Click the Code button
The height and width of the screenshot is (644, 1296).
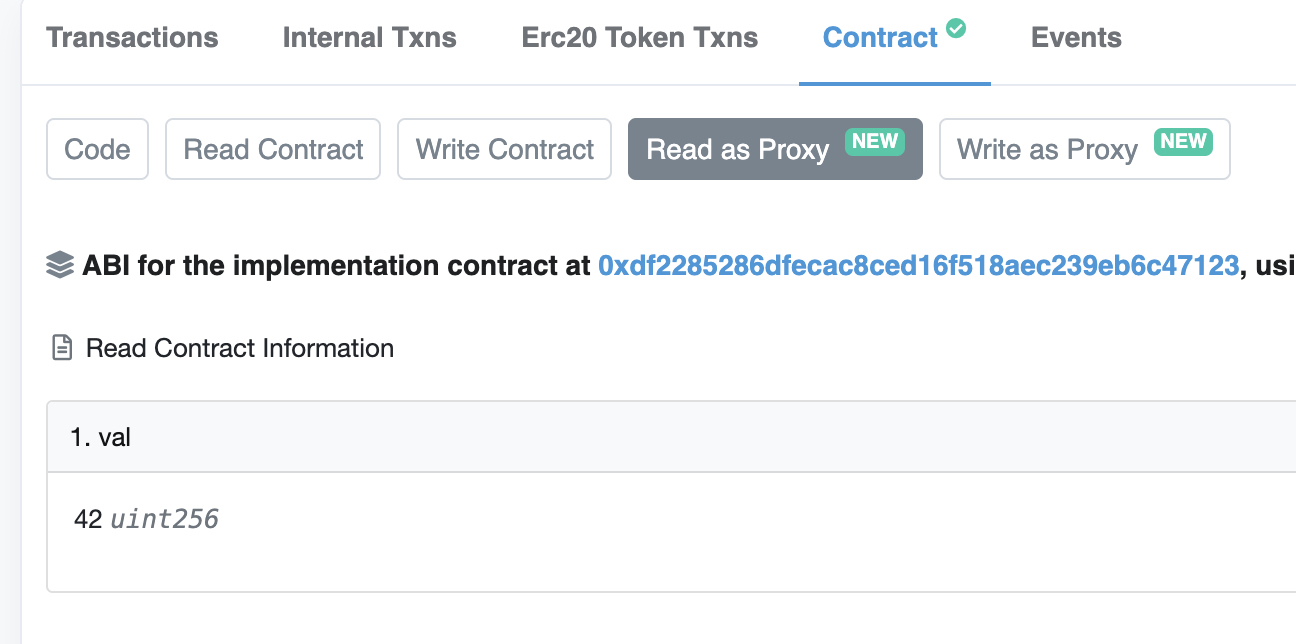pos(97,149)
